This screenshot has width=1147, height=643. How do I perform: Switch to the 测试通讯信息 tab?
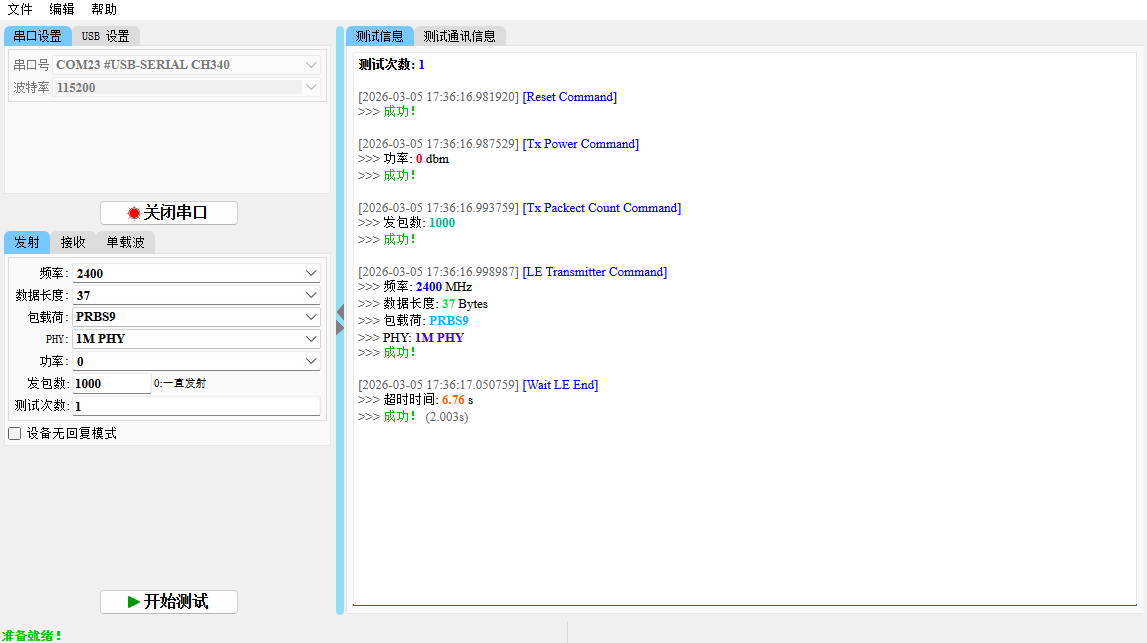(459, 36)
